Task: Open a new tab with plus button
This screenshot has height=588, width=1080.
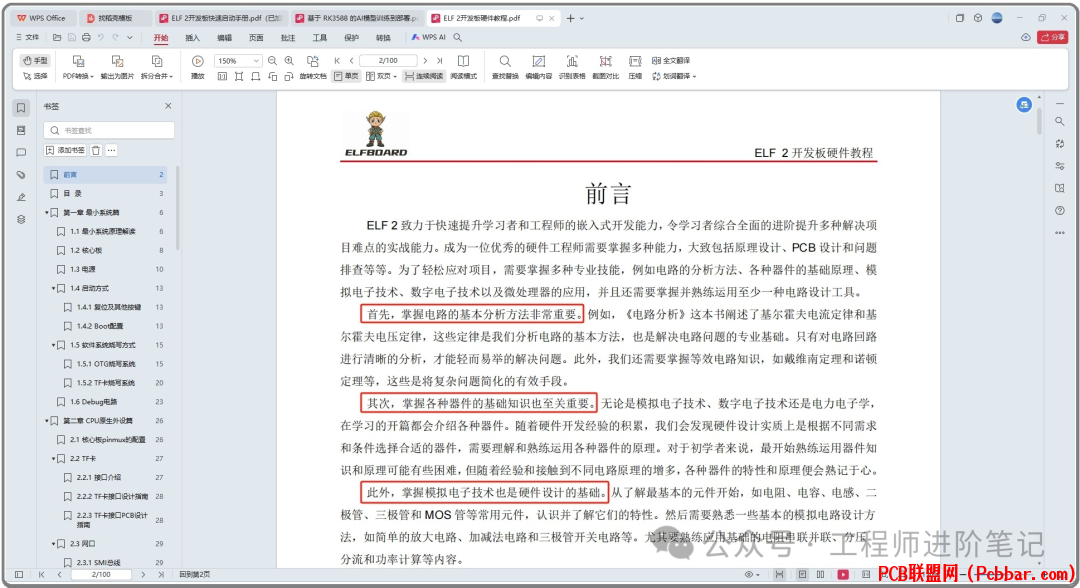Action: pyautogui.click(x=570, y=18)
